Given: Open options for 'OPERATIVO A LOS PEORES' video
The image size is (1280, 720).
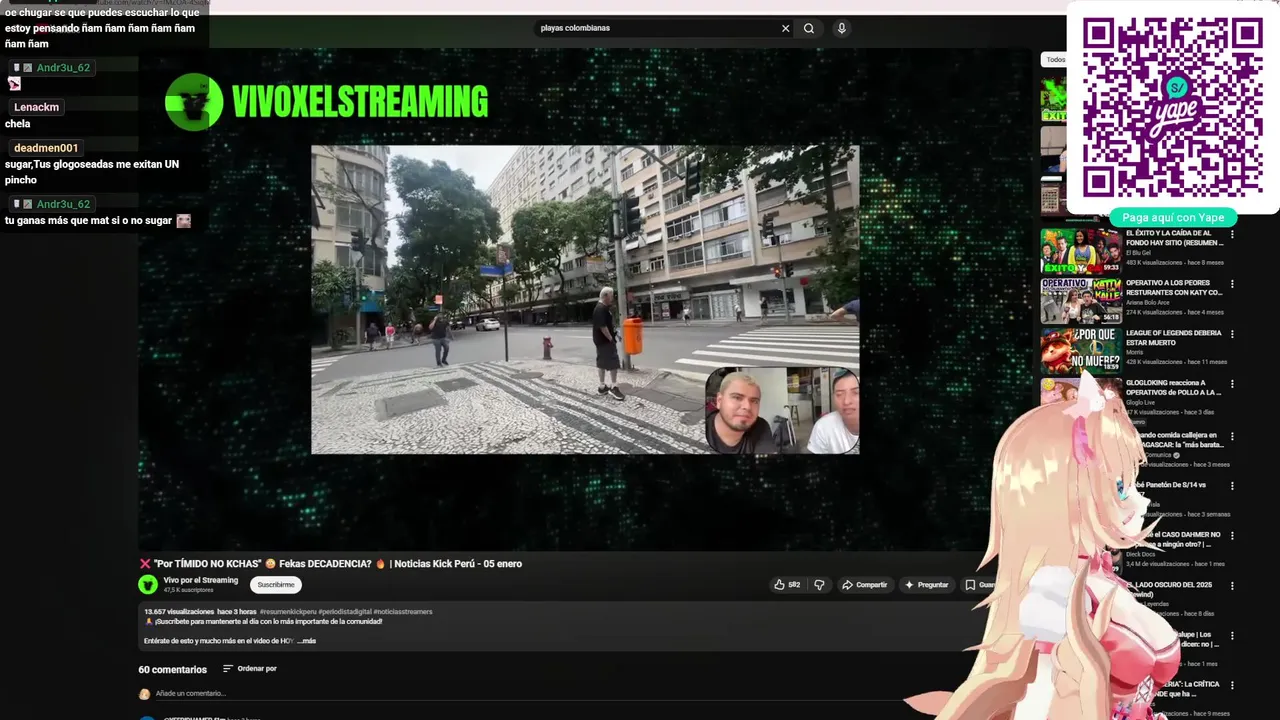Looking at the screenshot, I should click(1232, 284).
